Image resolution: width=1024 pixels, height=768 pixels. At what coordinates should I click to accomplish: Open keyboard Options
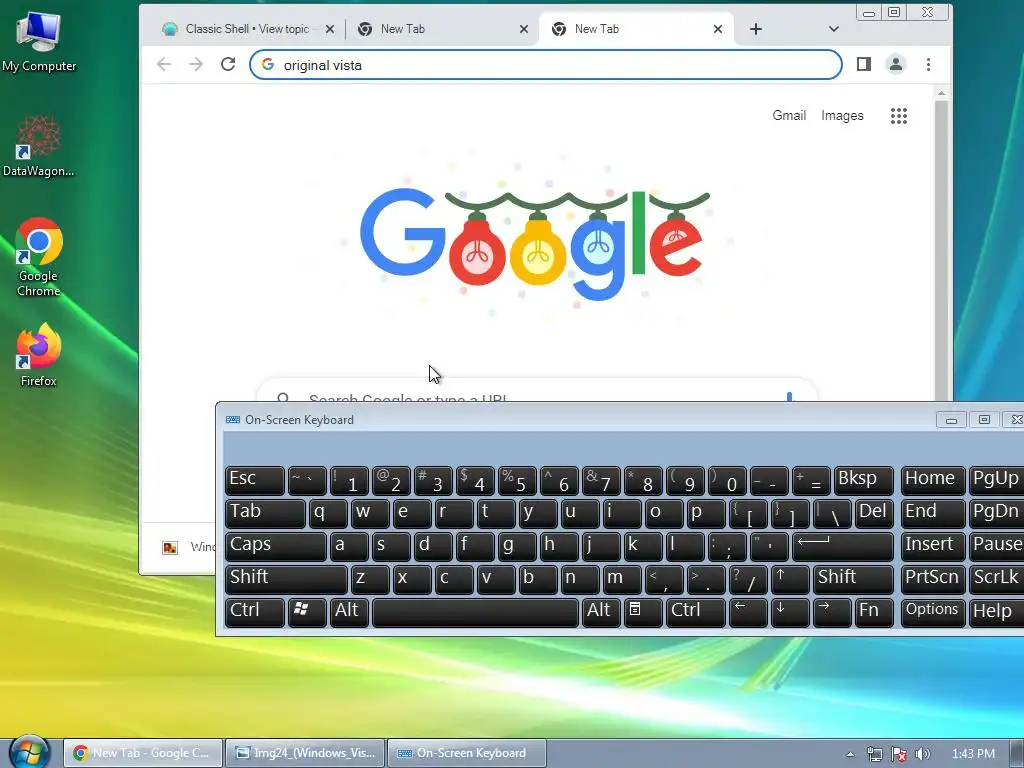[933, 612]
